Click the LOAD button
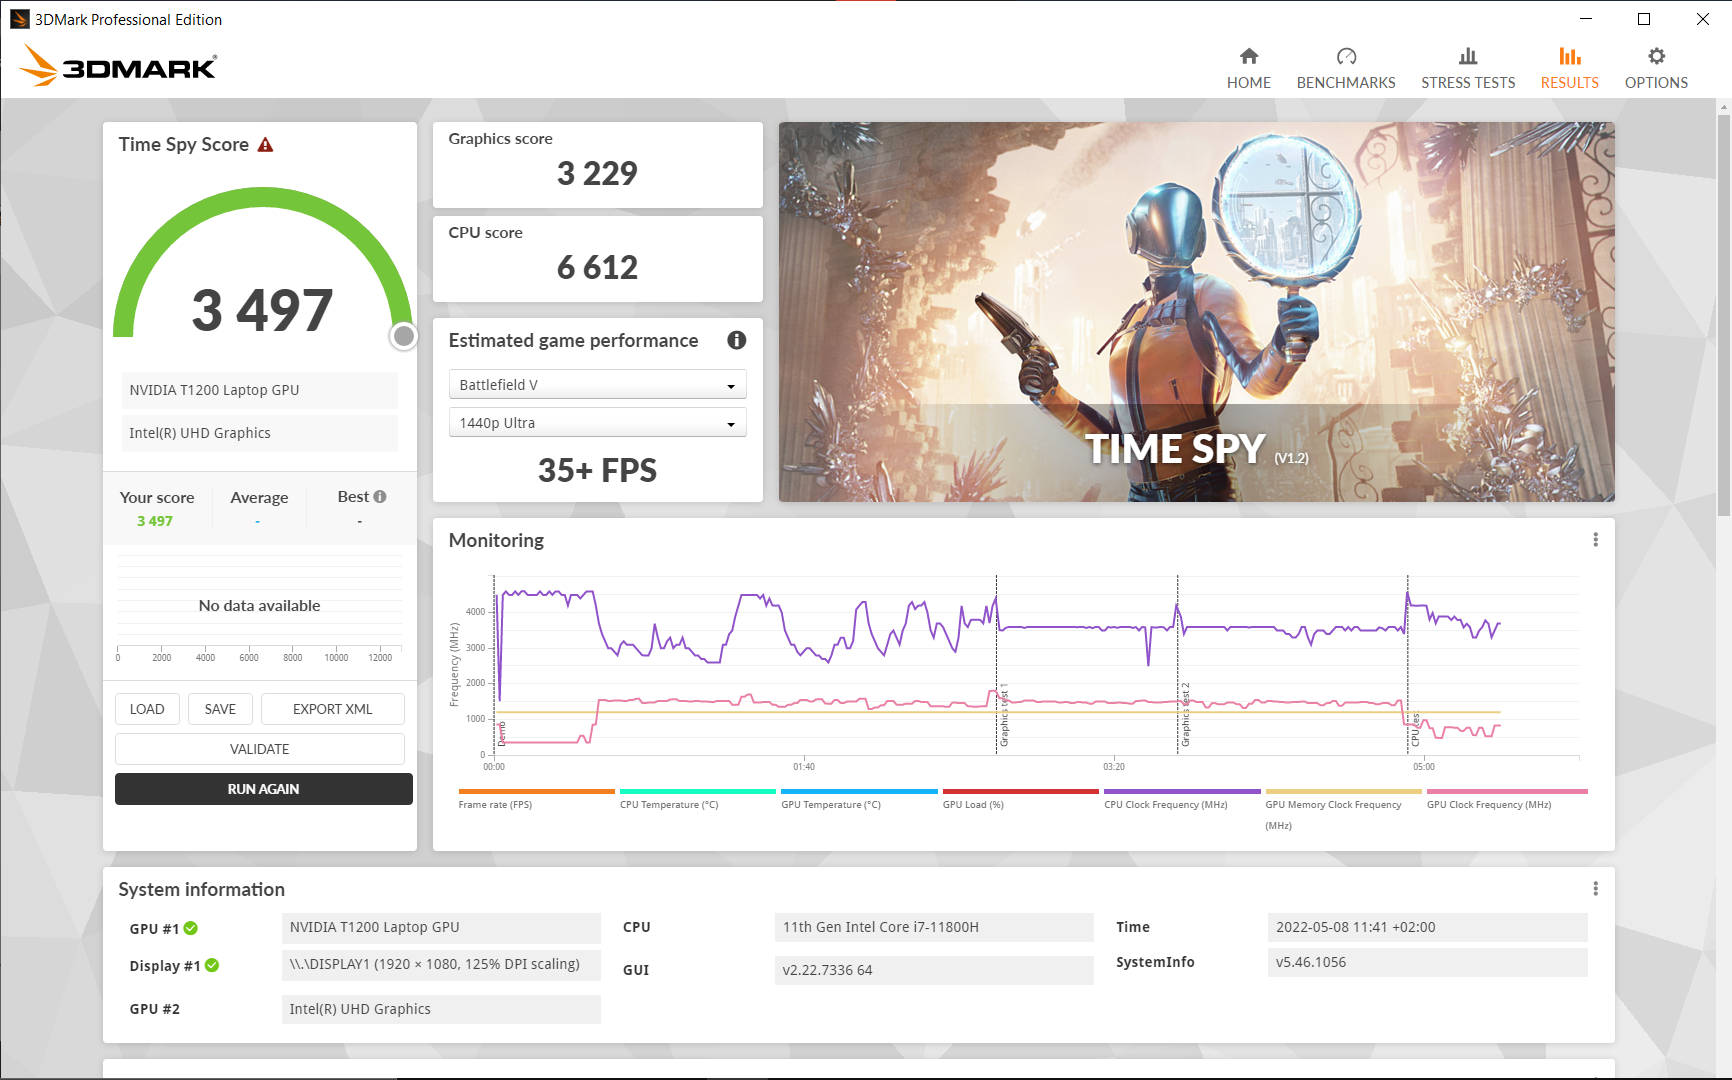The width and height of the screenshot is (1732, 1080). [147, 709]
